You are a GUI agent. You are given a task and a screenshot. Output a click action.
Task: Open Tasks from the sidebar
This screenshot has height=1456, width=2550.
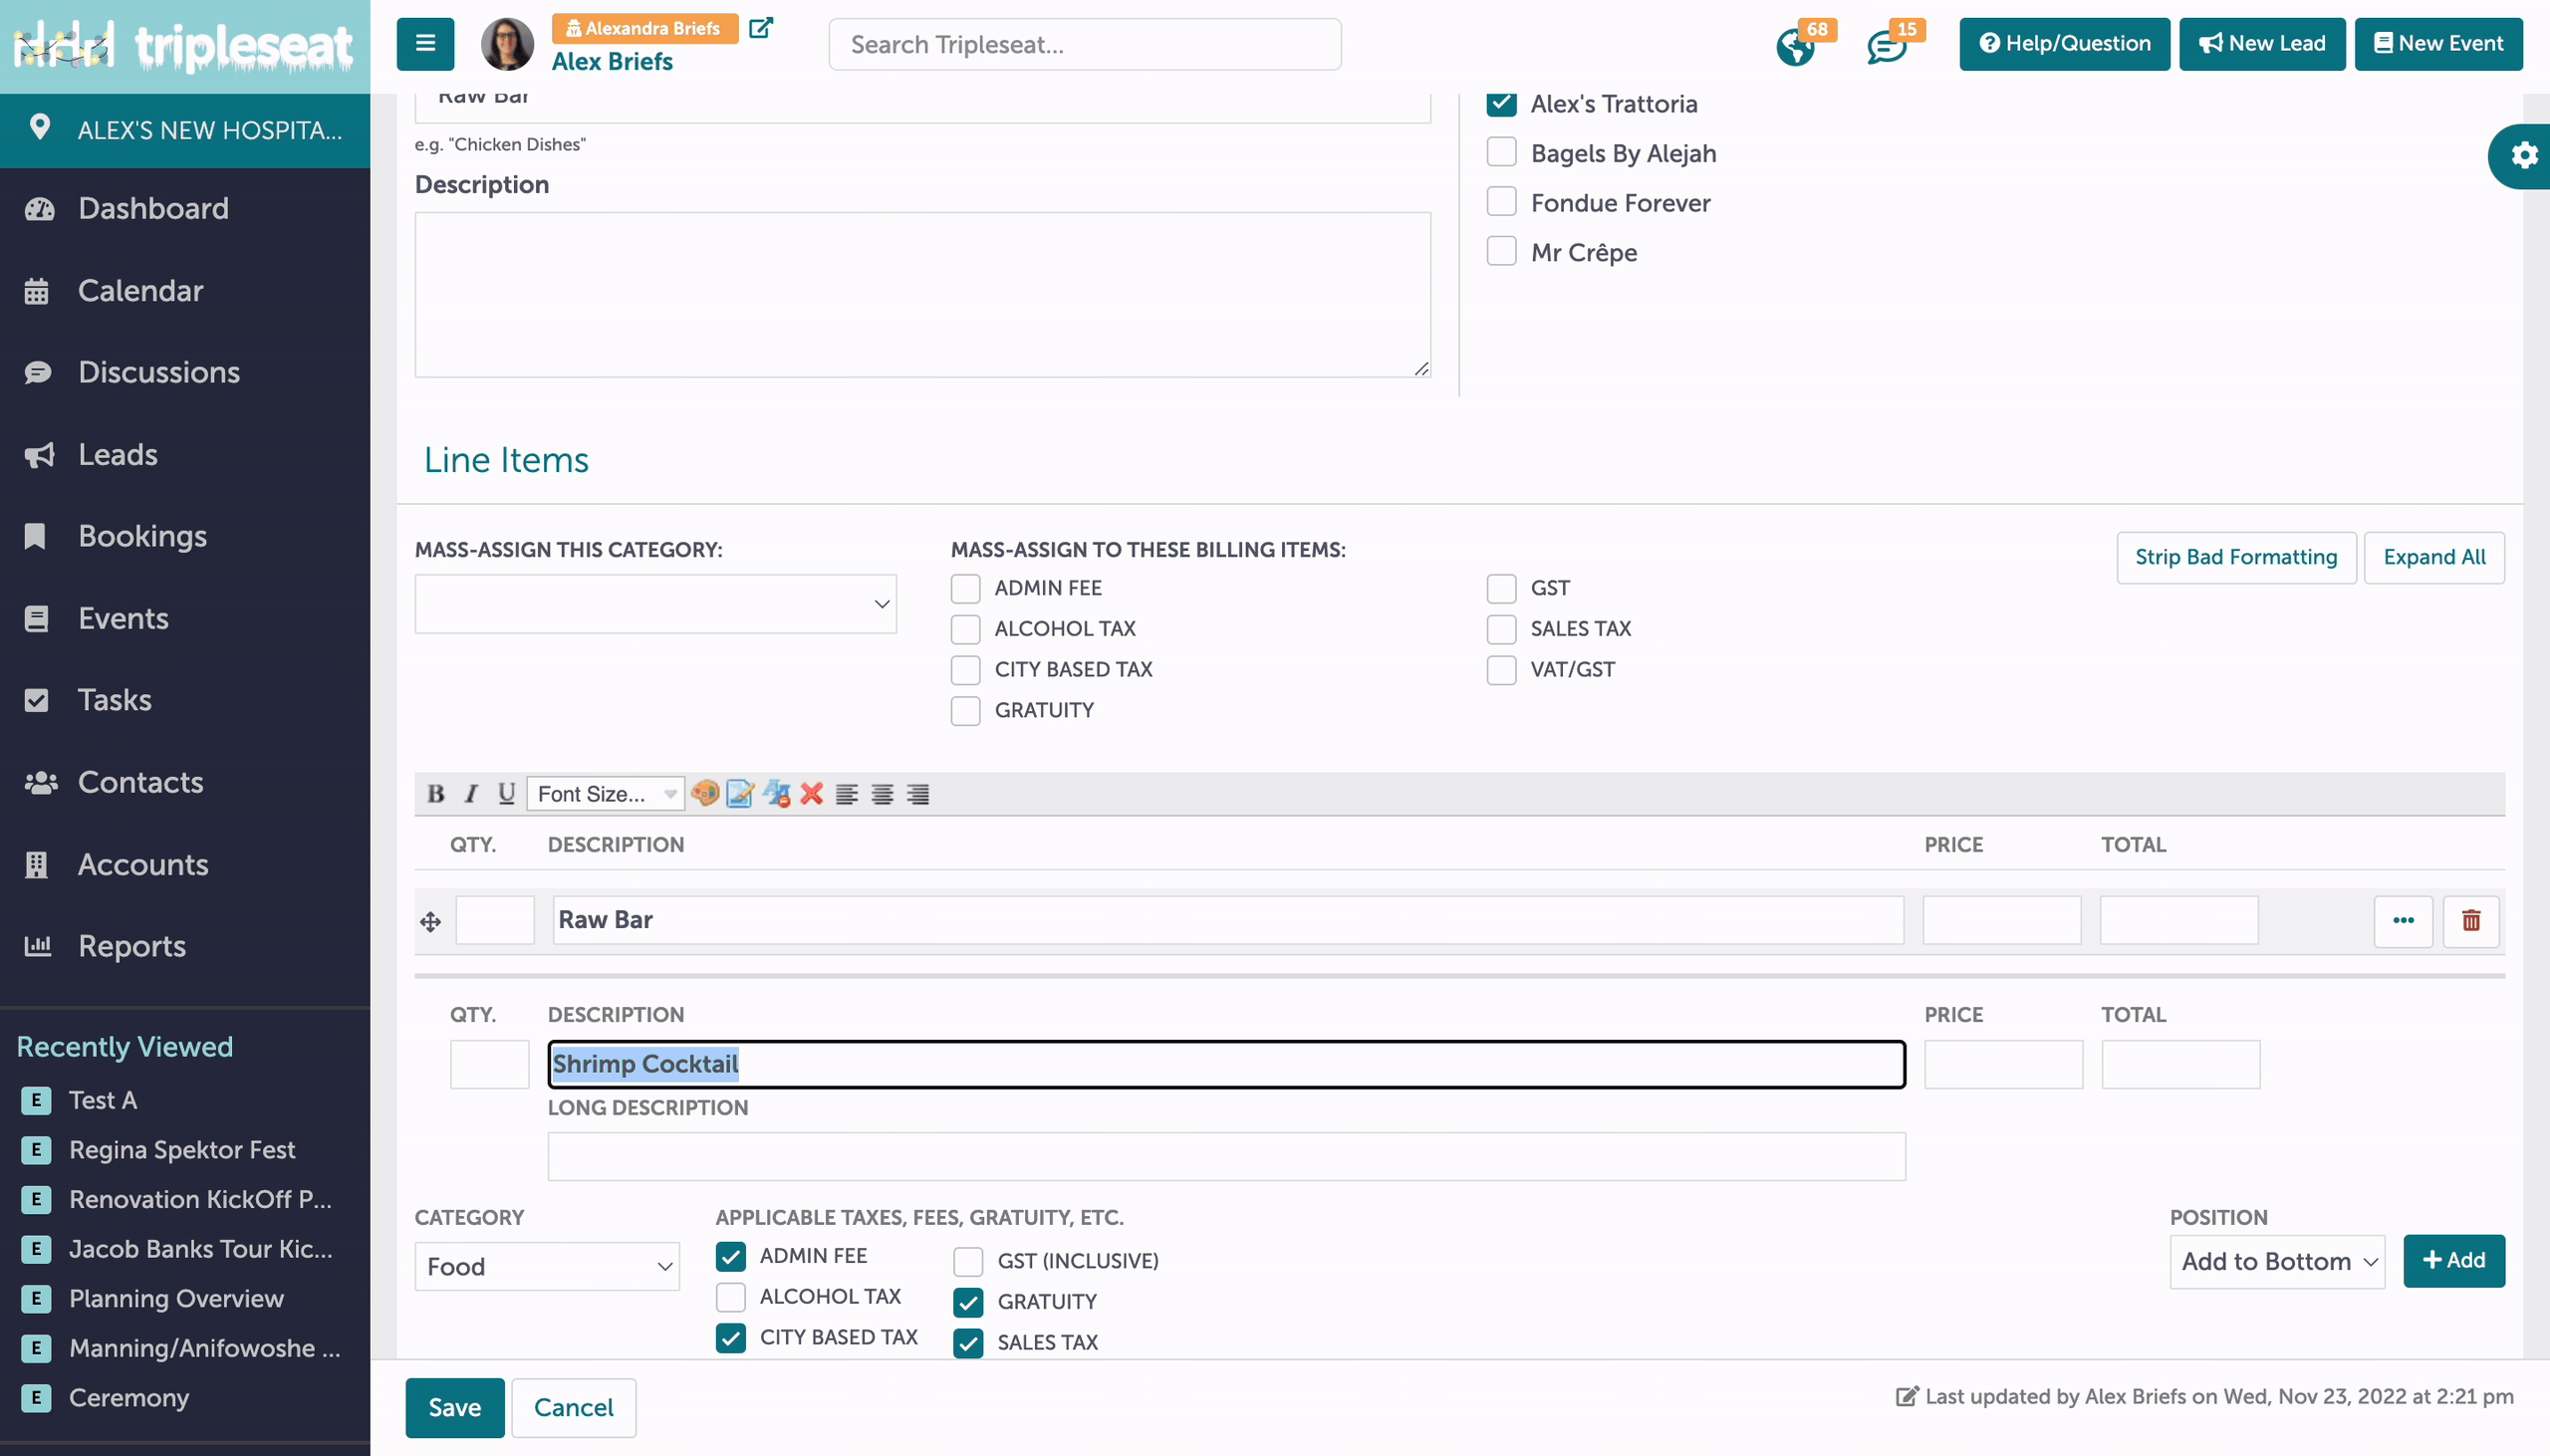[x=115, y=700]
